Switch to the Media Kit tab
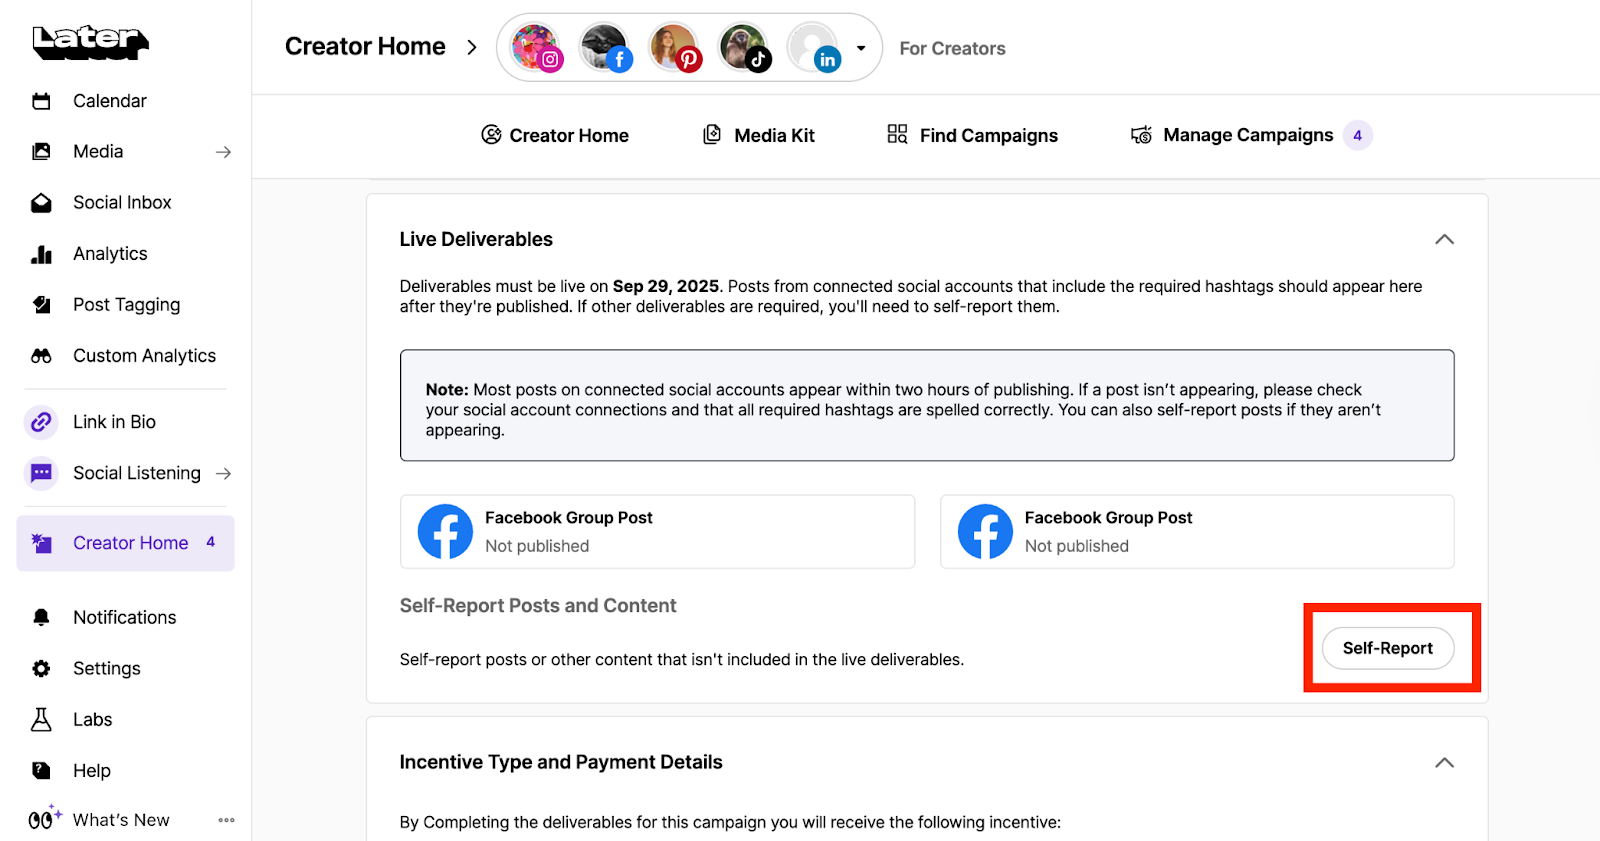The height and width of the screenshot is (841, 1600). click(x=759, y=135)
